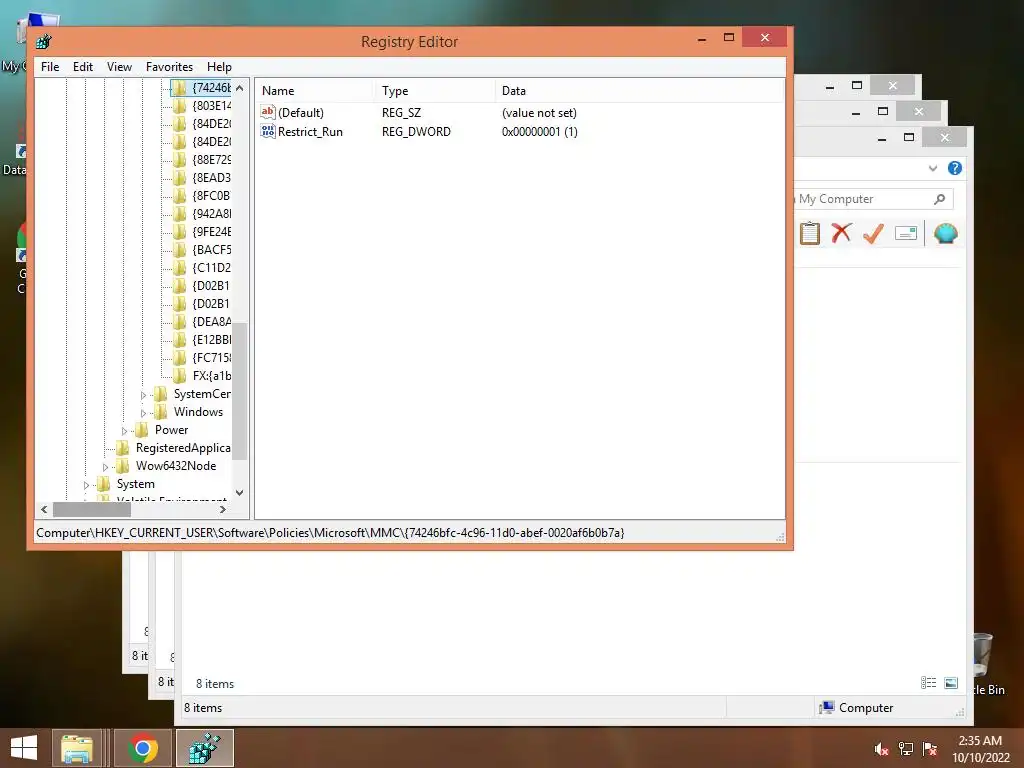This screenshot has height=768, width=1024.
Task: Open Google Chrome from the taskbar
Action: tap(142, 748)
